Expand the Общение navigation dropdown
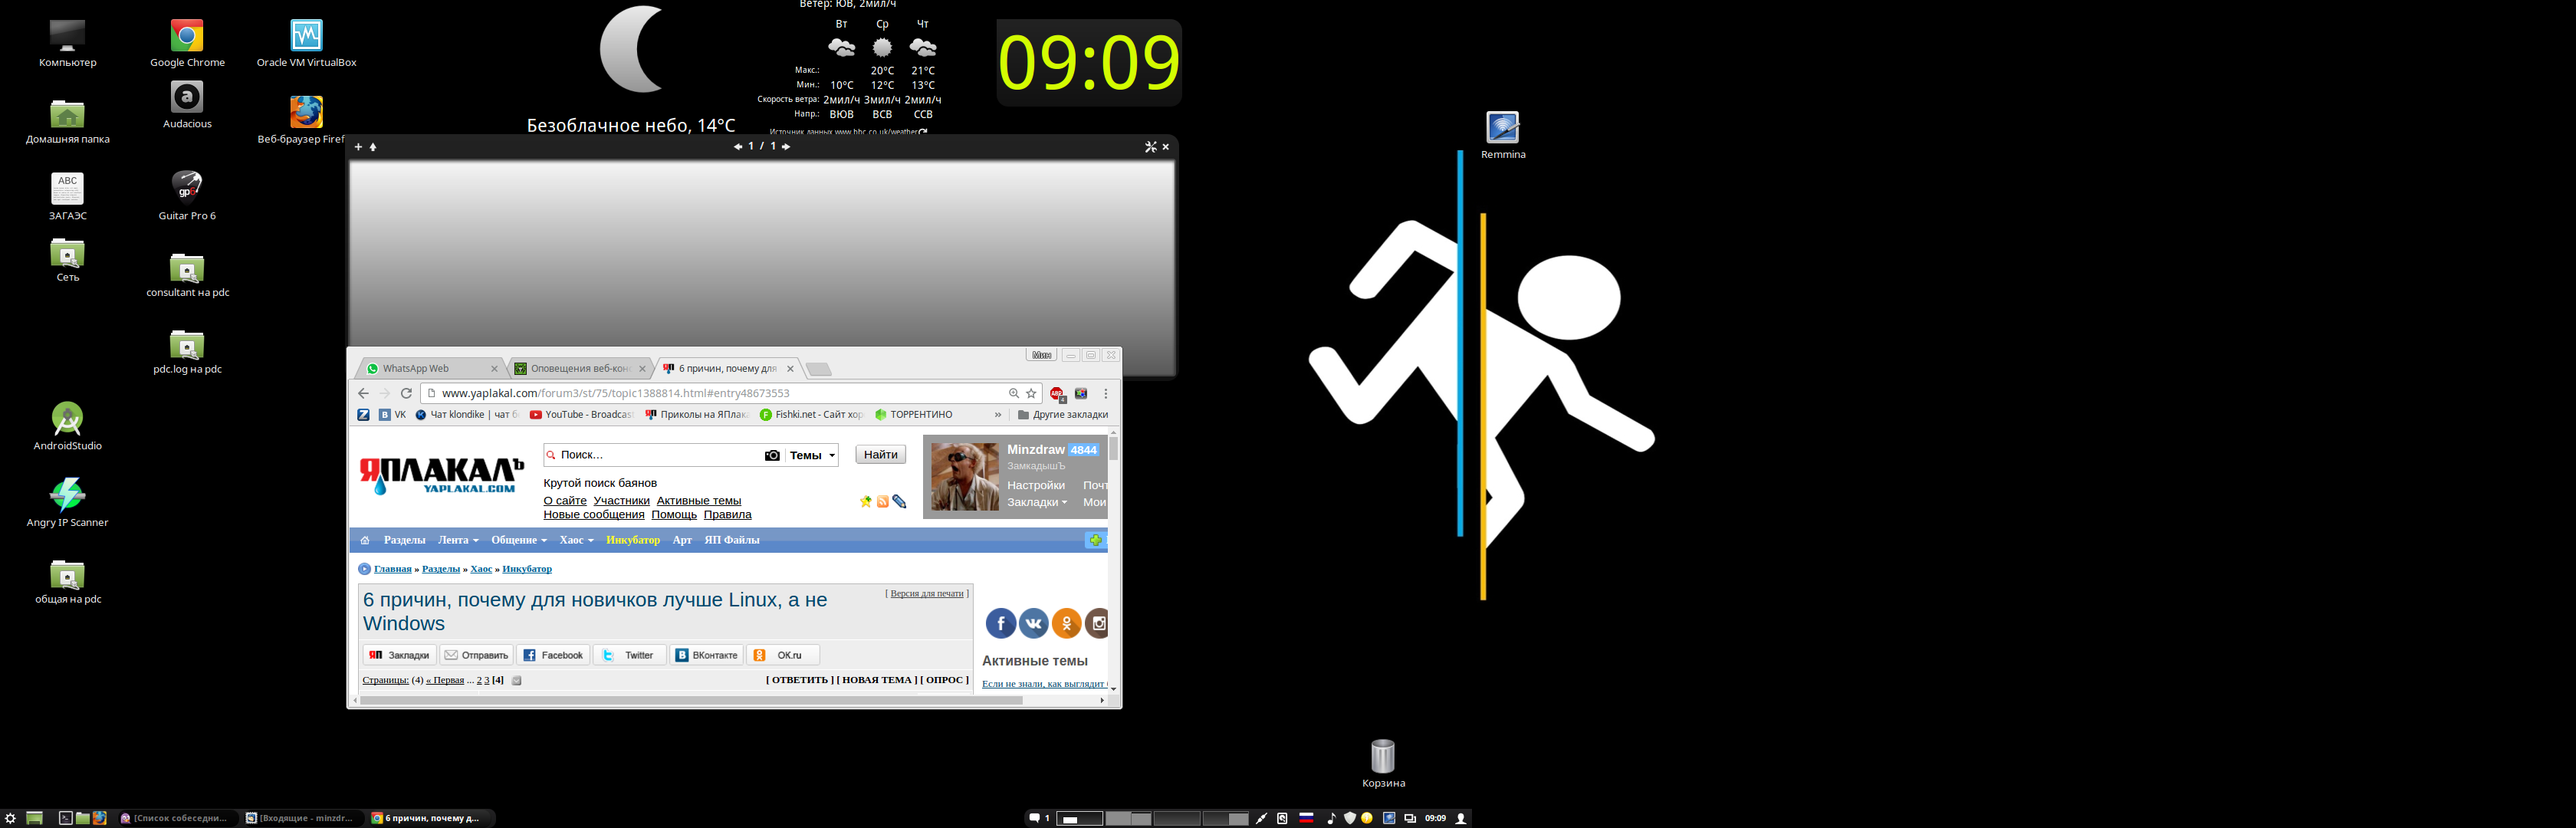 pyautogui.click(x=518, y=540)
